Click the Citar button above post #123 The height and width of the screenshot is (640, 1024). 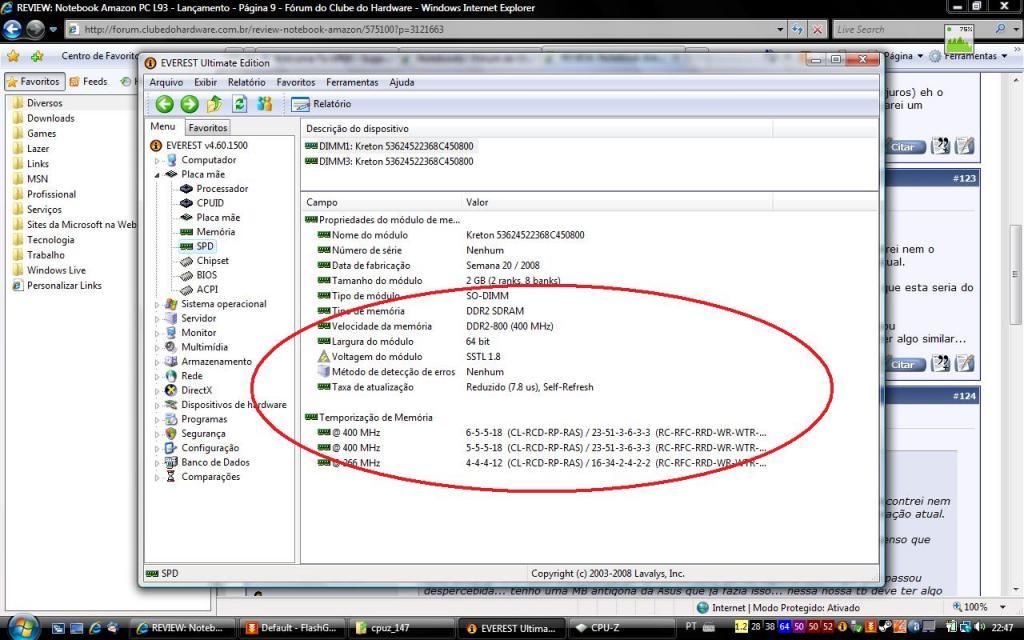coord(905,146)
